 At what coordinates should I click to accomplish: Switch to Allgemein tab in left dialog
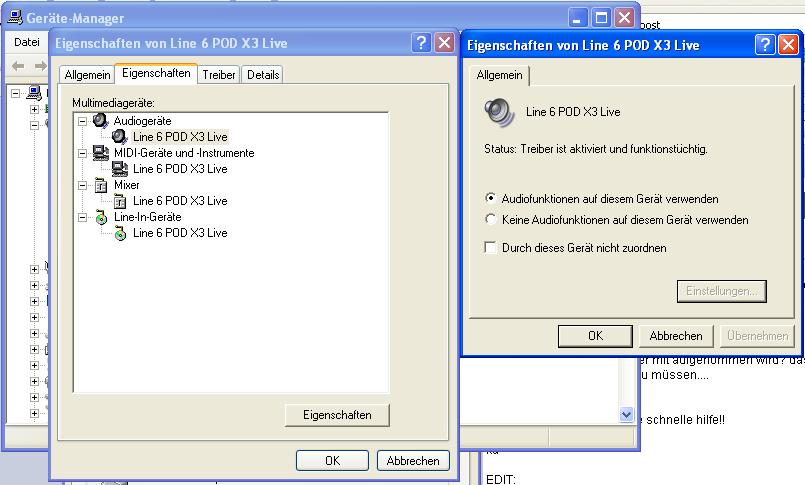(87, 75)
